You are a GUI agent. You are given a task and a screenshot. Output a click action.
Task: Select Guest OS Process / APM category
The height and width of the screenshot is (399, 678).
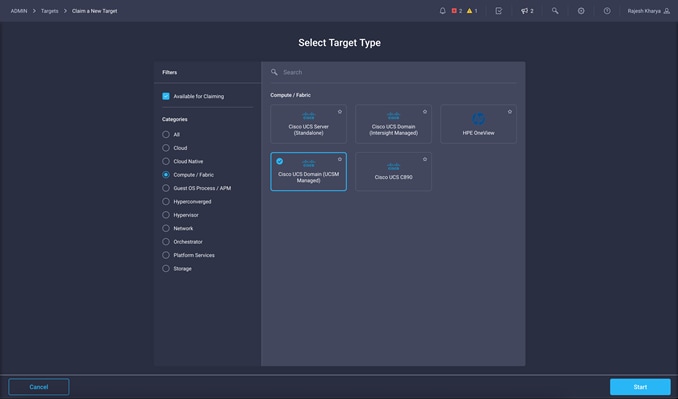point(166,188)
